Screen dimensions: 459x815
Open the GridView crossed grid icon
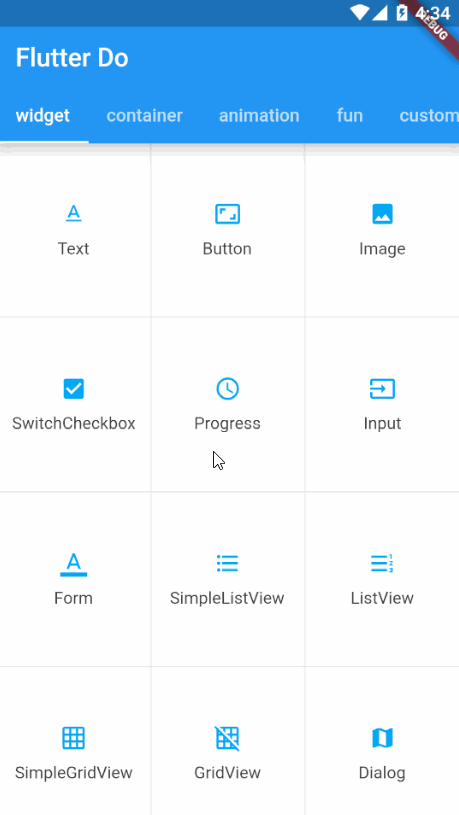(x=227, y=738)
